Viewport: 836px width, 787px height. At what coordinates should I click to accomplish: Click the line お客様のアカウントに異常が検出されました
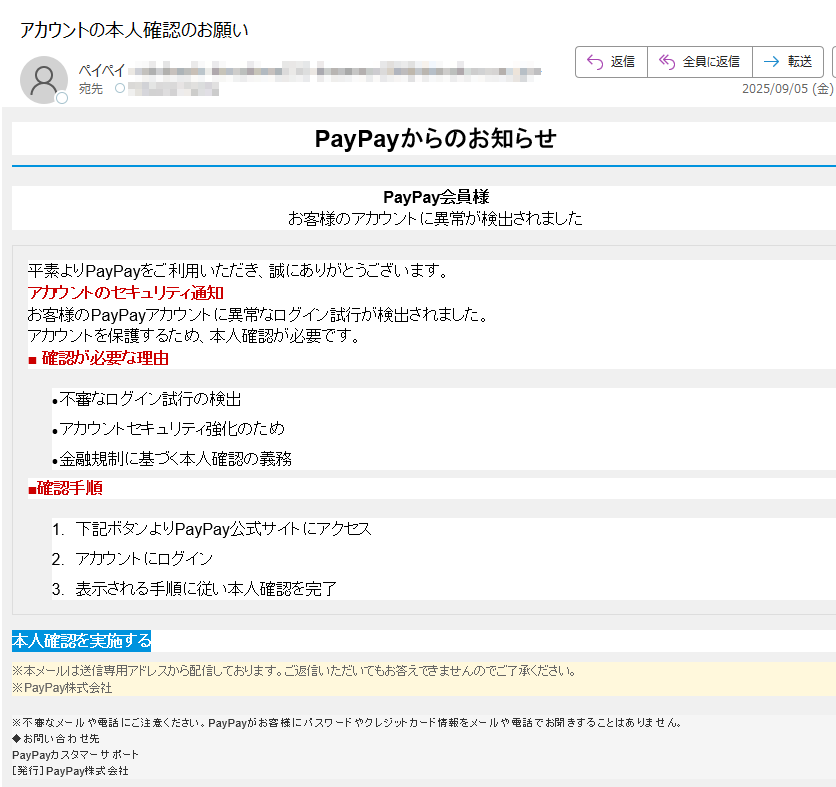point(435,219)
